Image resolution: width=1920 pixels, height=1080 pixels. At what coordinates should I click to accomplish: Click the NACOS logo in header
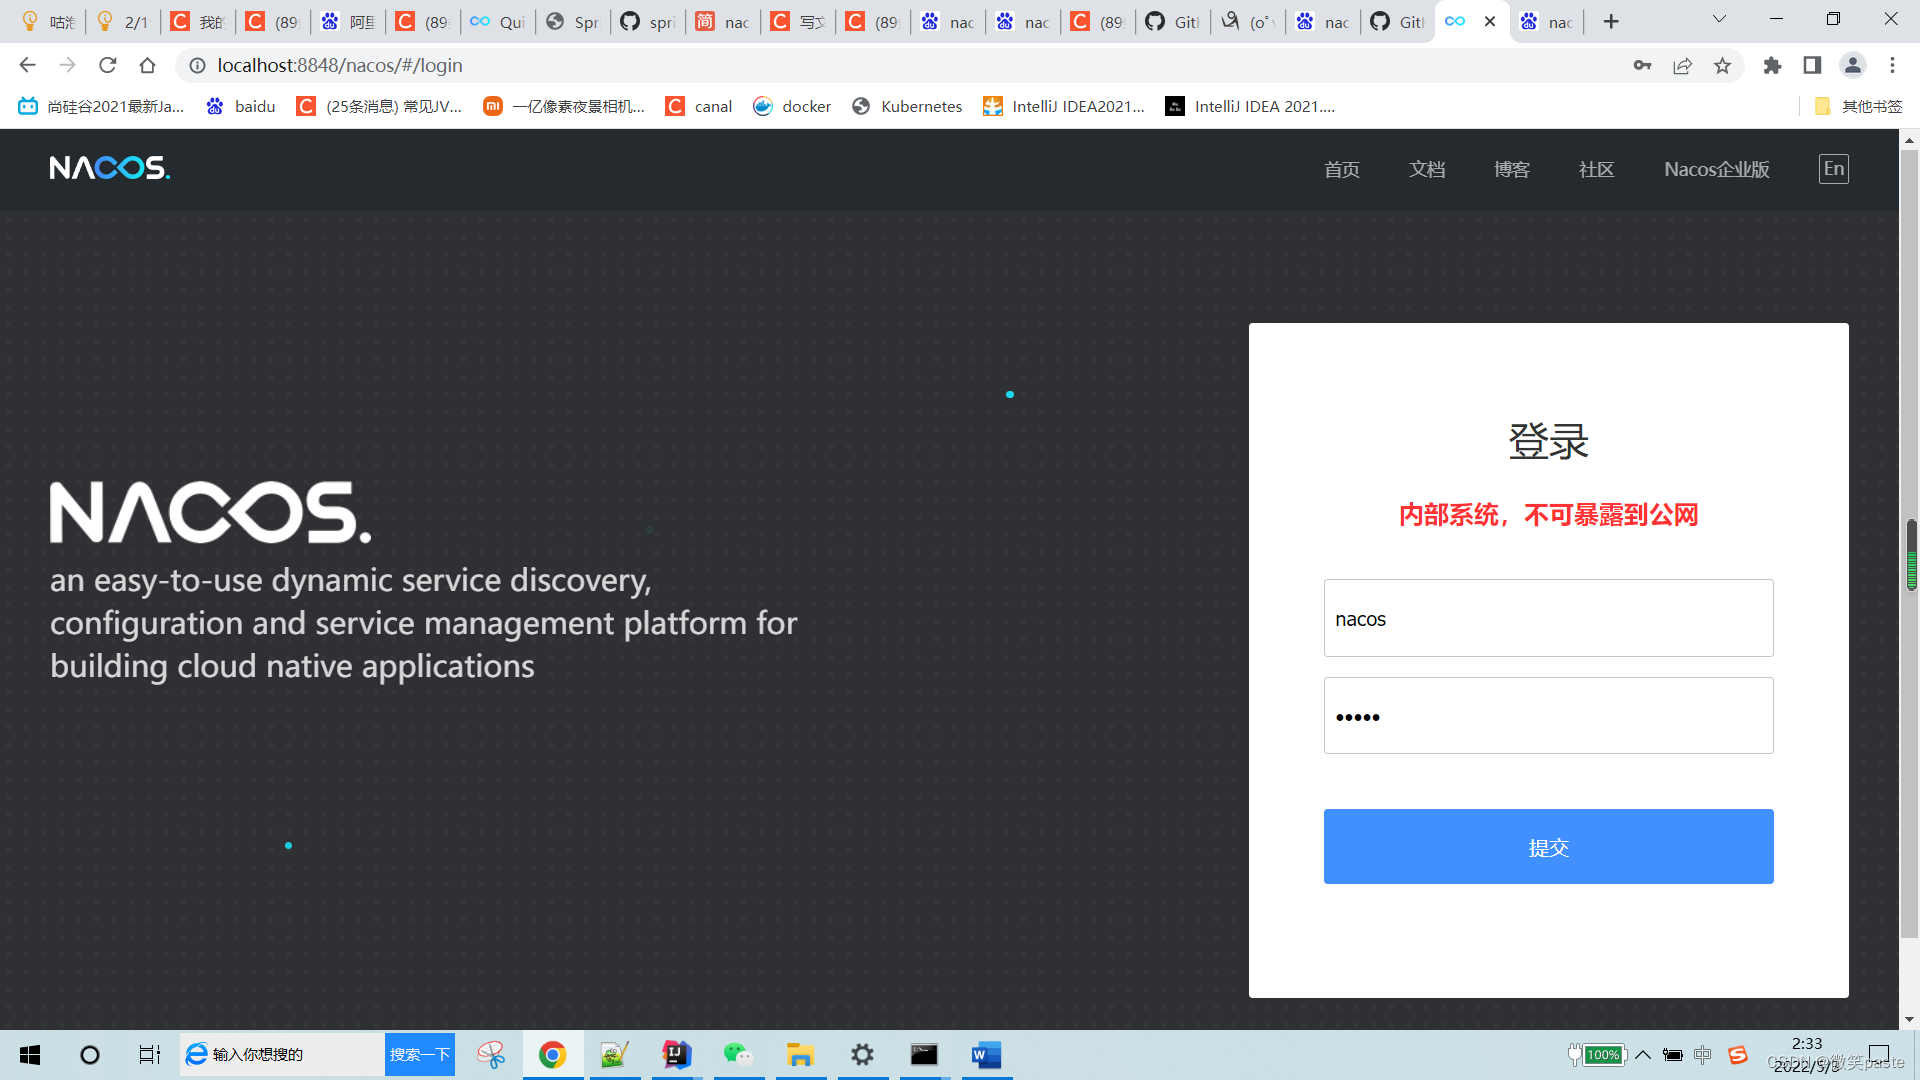(x=110, y=168)
